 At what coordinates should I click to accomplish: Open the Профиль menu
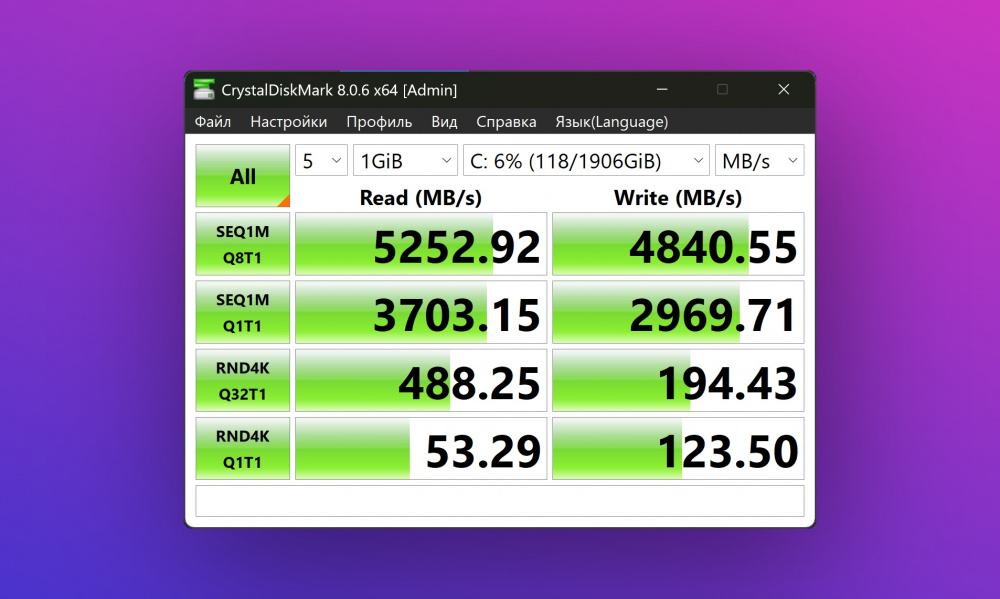tap(379, 122)
